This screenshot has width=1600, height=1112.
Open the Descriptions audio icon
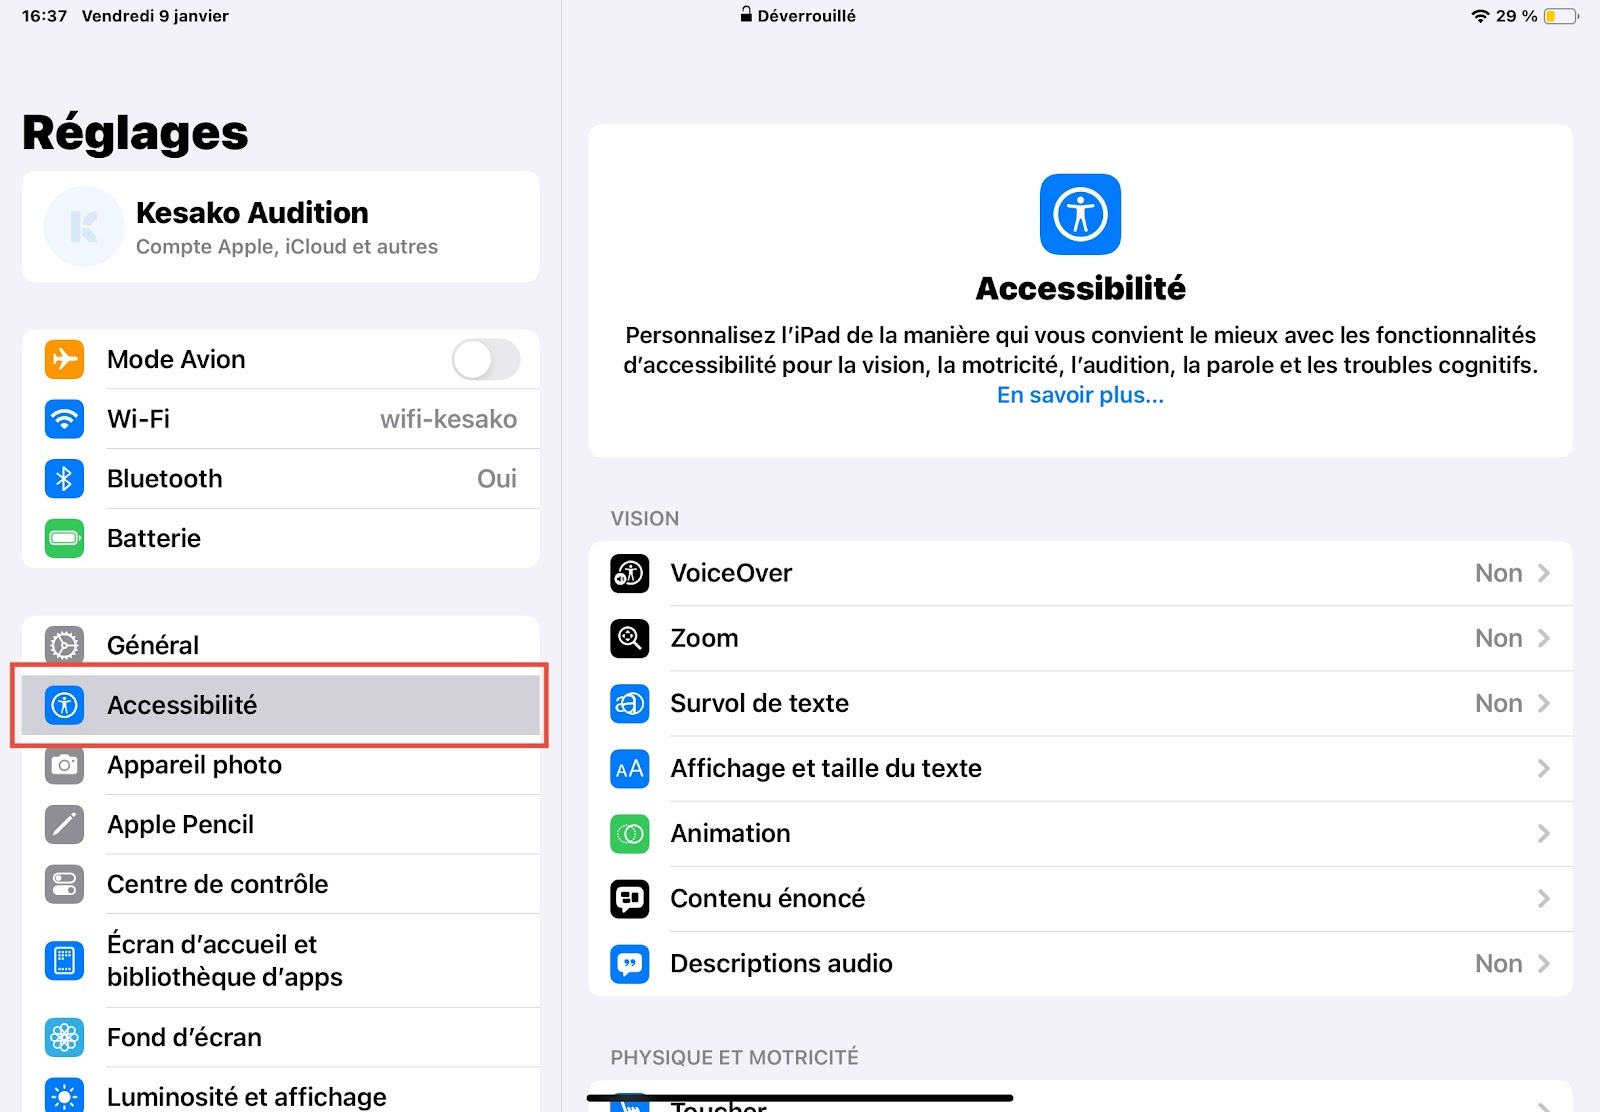(x=630, y=964)
